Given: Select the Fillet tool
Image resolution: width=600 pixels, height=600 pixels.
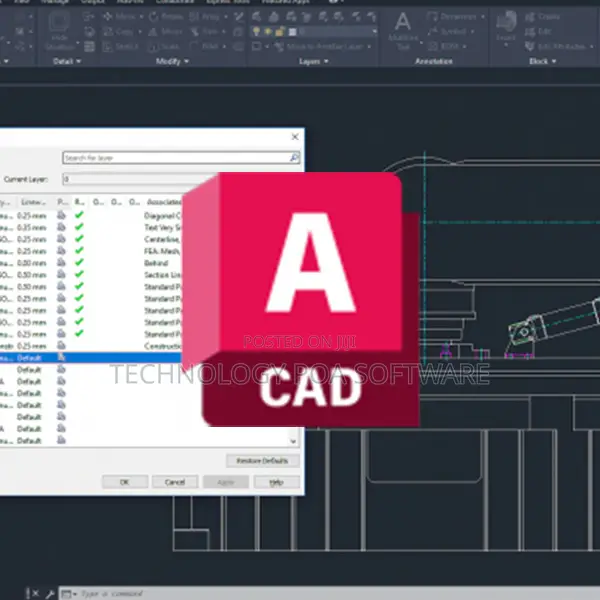Looking at the screenshot, I should coord(205,46).
